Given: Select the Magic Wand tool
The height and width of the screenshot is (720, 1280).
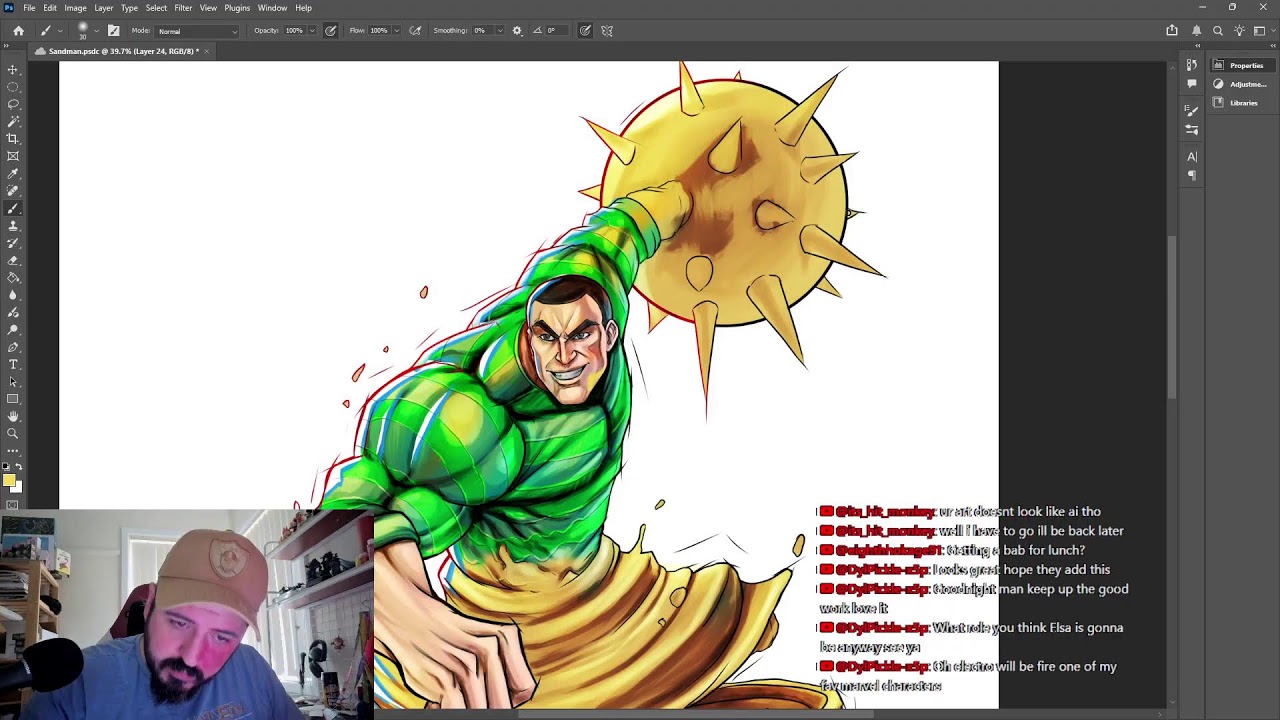Looking at the screenshot, I should [x=13, y=121].
